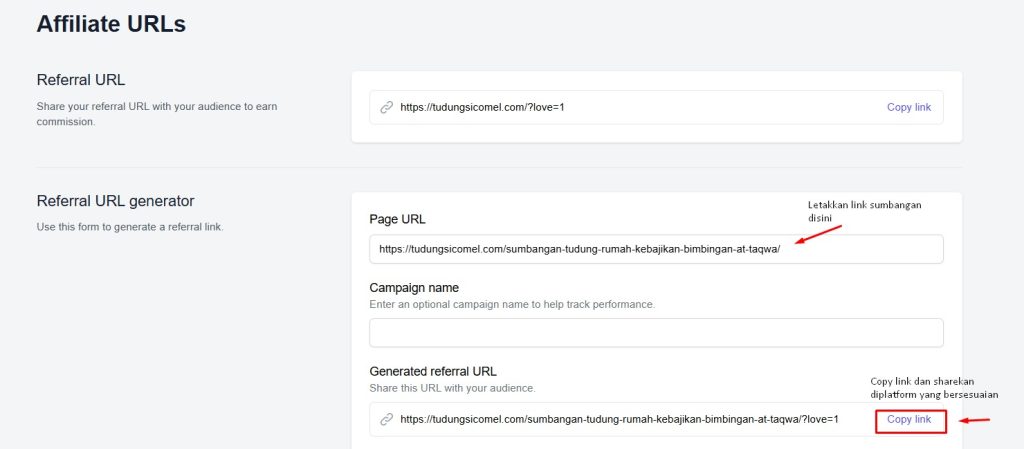
Task: Click the link icon beside the referral URL
Action: tap(386, 107)
